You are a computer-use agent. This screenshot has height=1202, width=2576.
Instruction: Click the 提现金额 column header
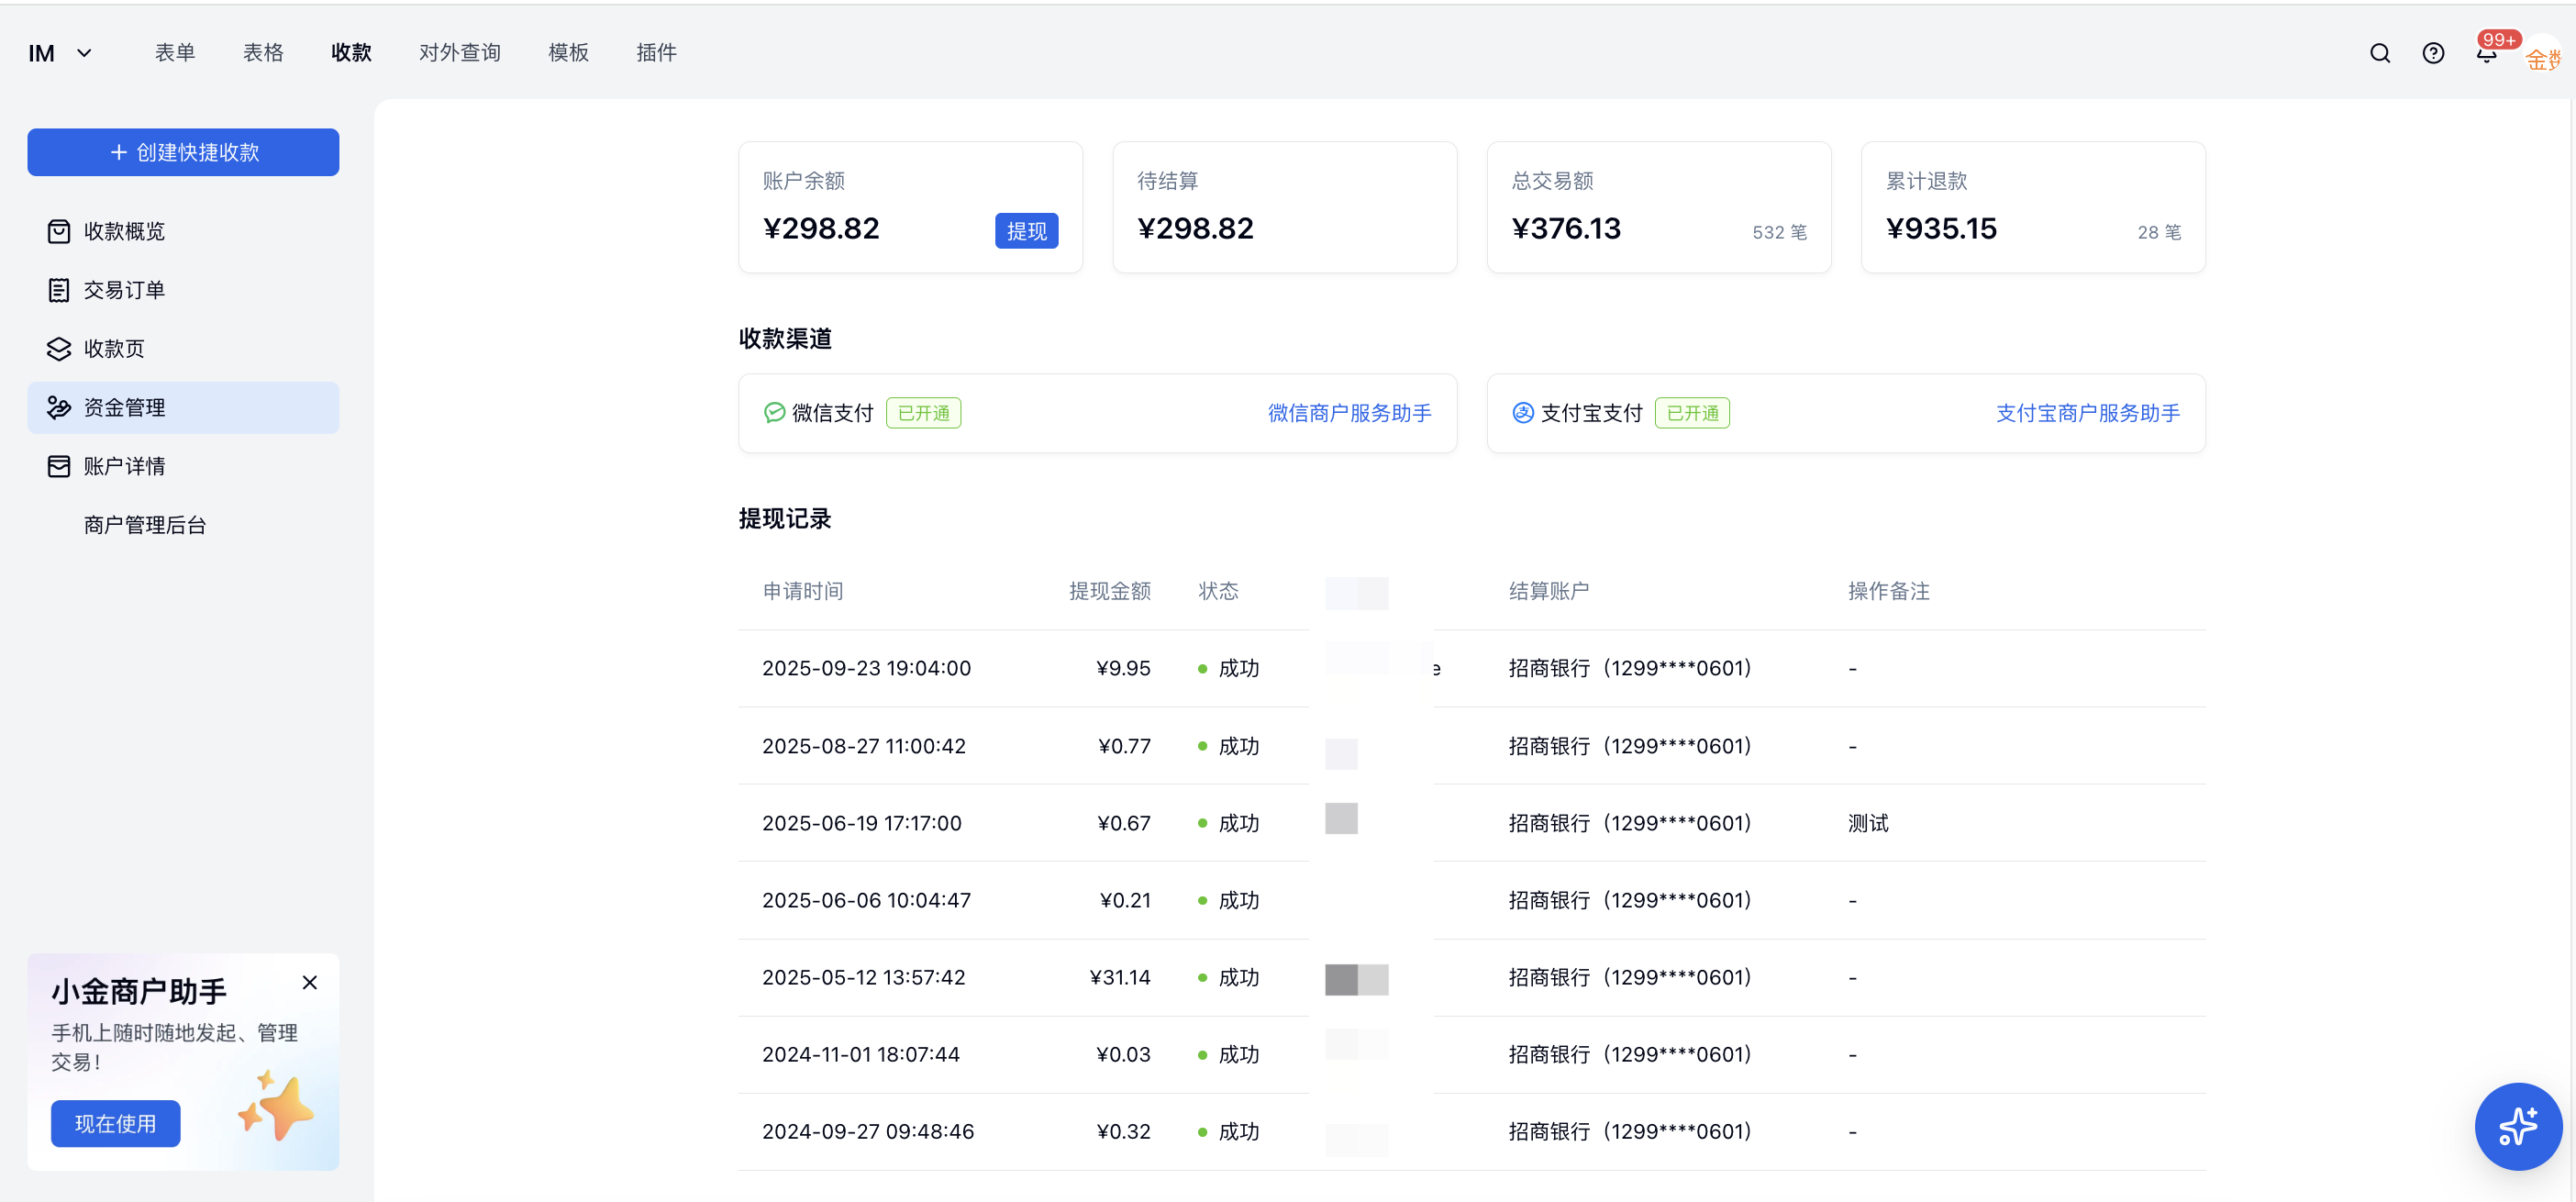[1110, 591]
